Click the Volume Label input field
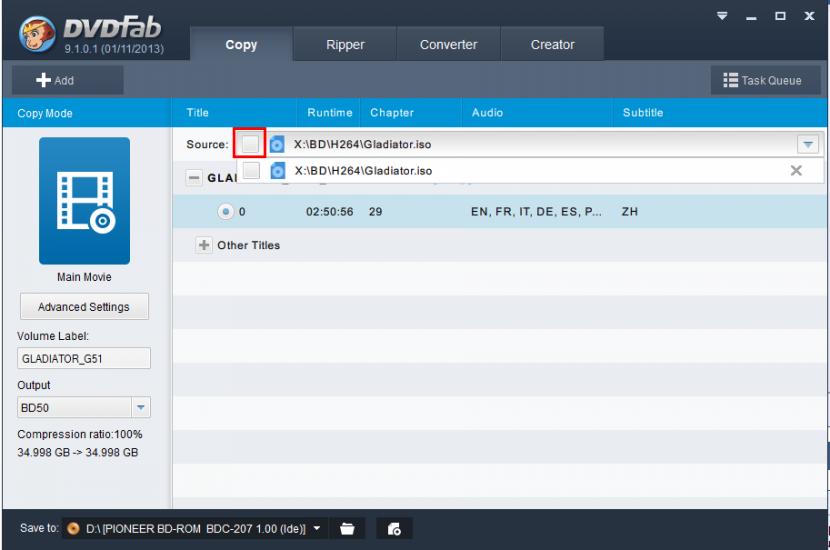This screenshot has height=550, width=830. 84,358
